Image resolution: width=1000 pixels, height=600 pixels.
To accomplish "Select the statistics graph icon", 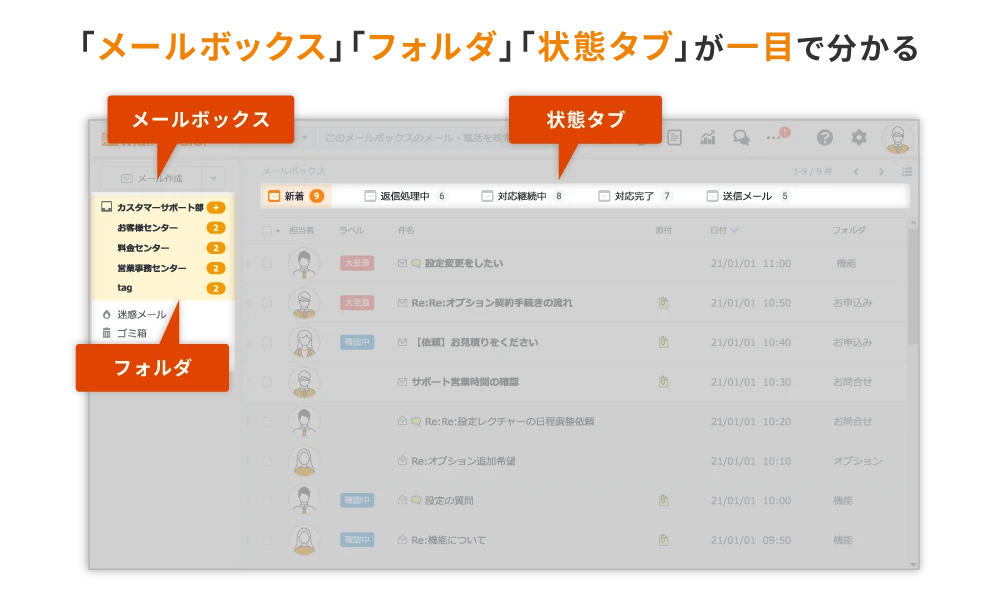I will coord(709,137).
